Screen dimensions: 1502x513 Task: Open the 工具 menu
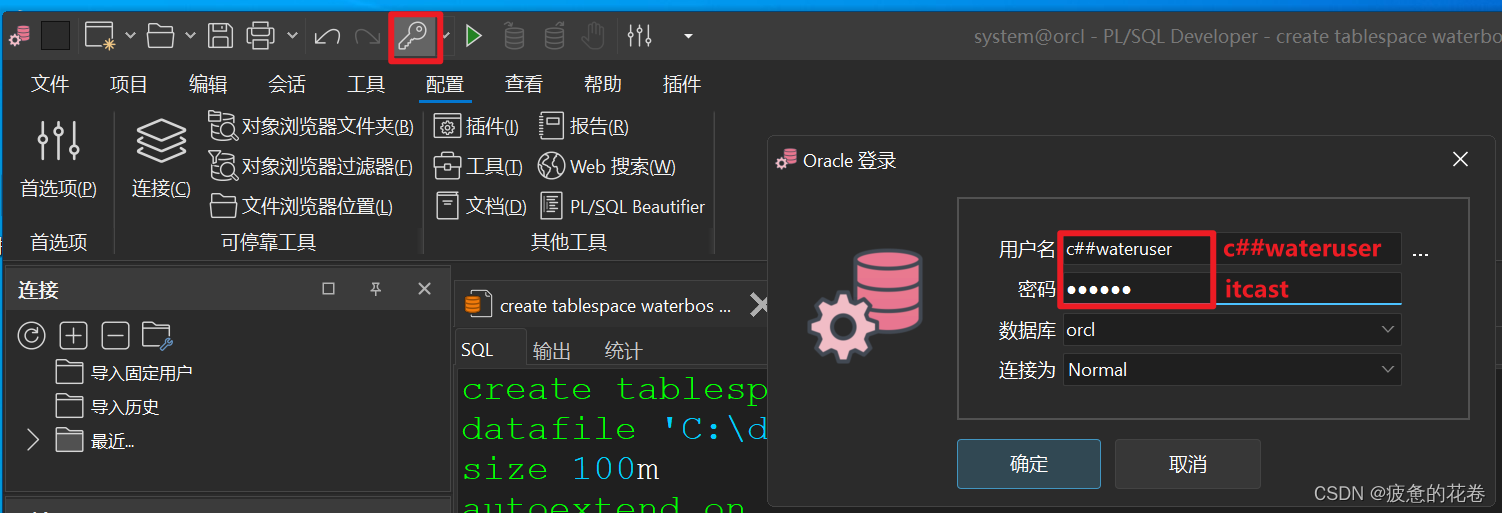pyautogui.click(x=366, y=85)
